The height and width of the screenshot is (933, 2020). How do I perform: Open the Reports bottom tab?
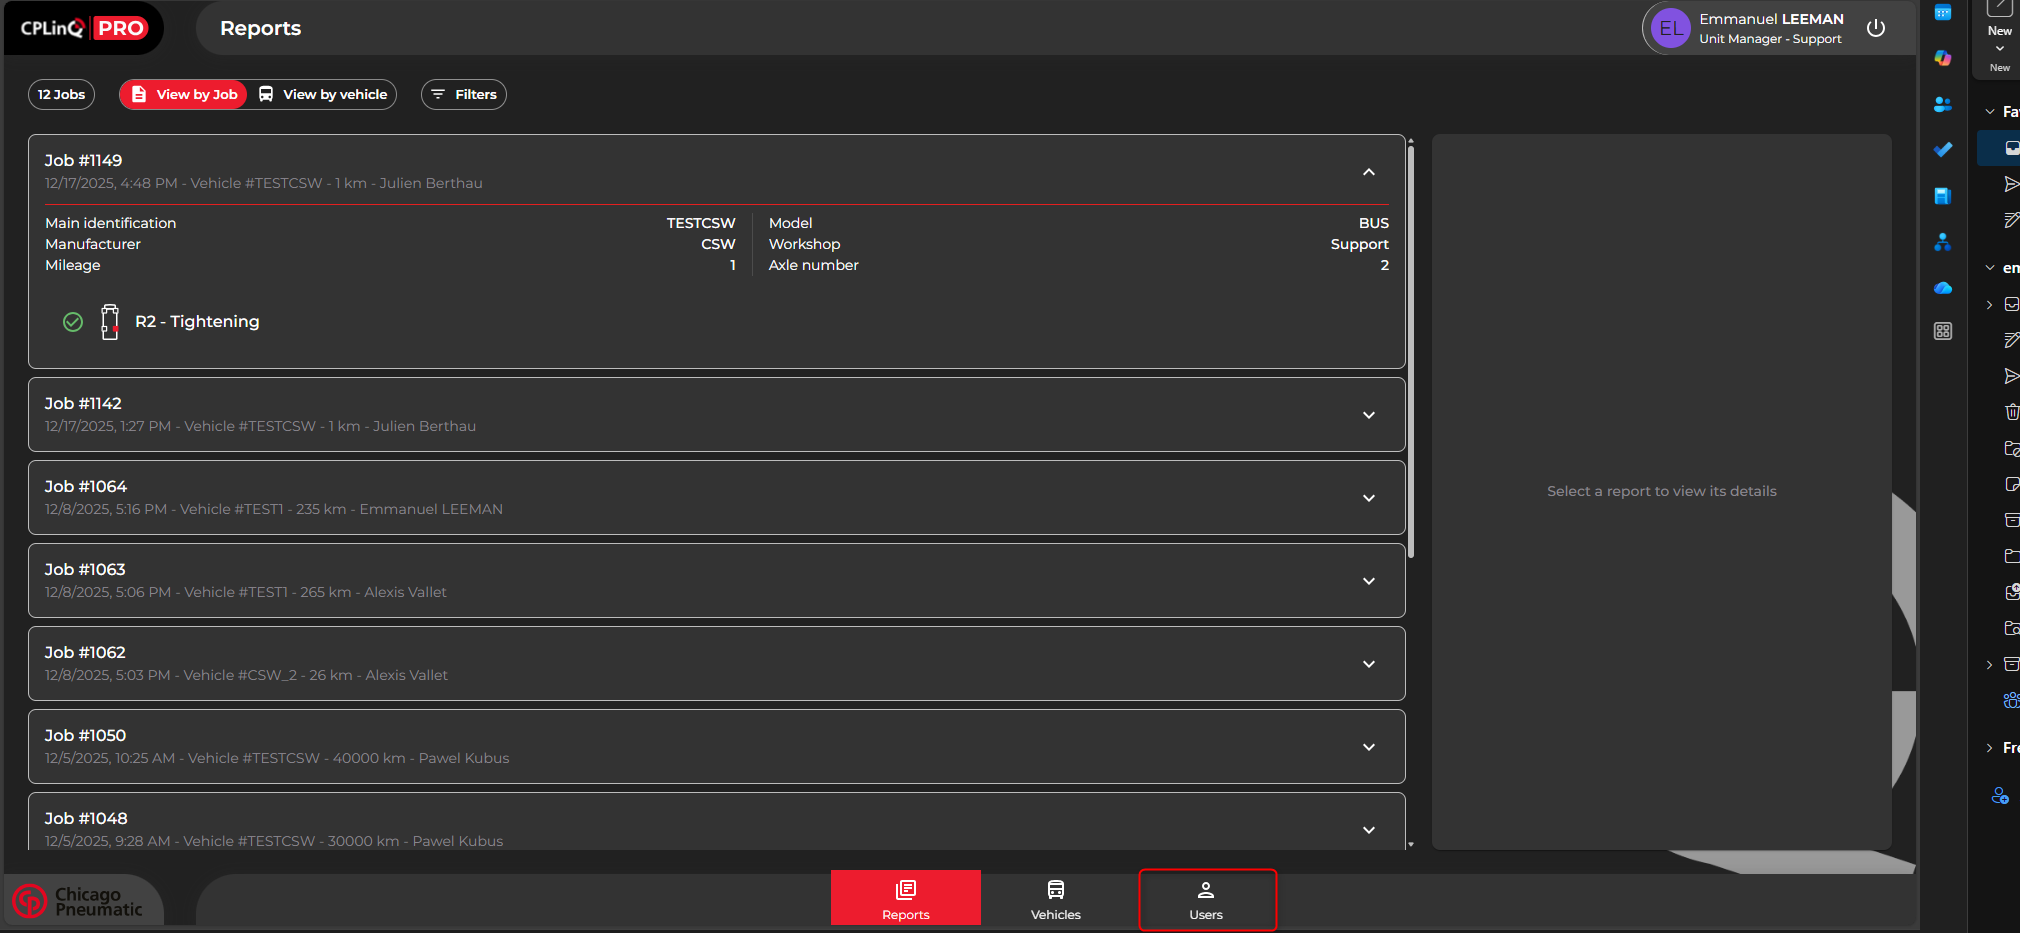pos(906,898)
